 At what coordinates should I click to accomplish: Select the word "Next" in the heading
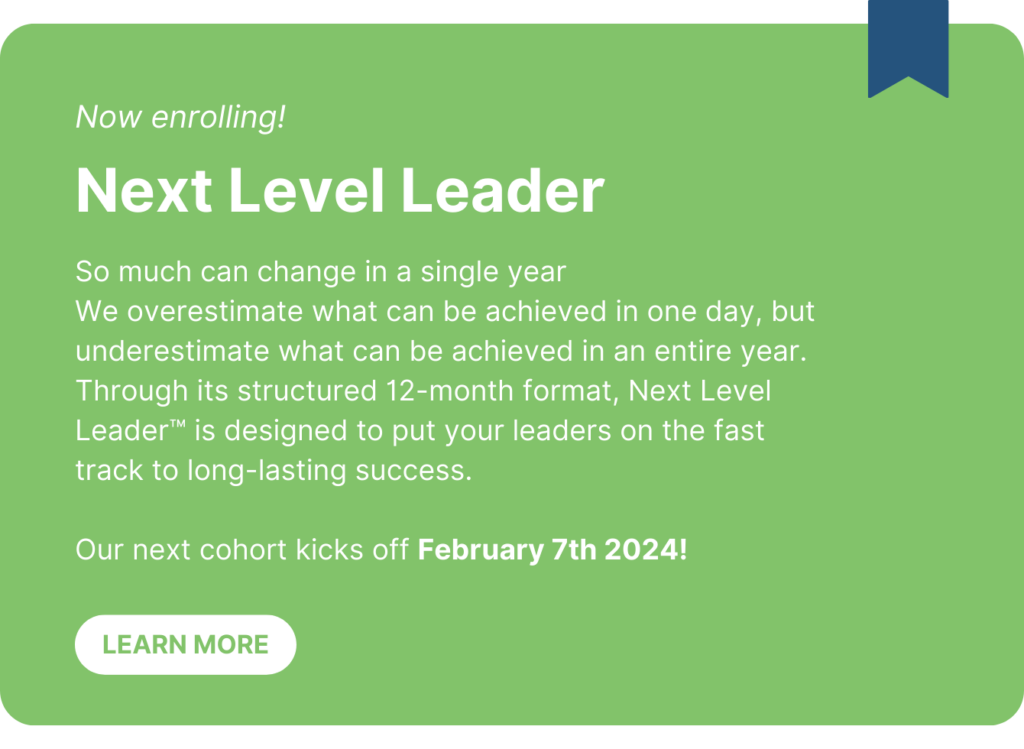(x=140, y=190)
